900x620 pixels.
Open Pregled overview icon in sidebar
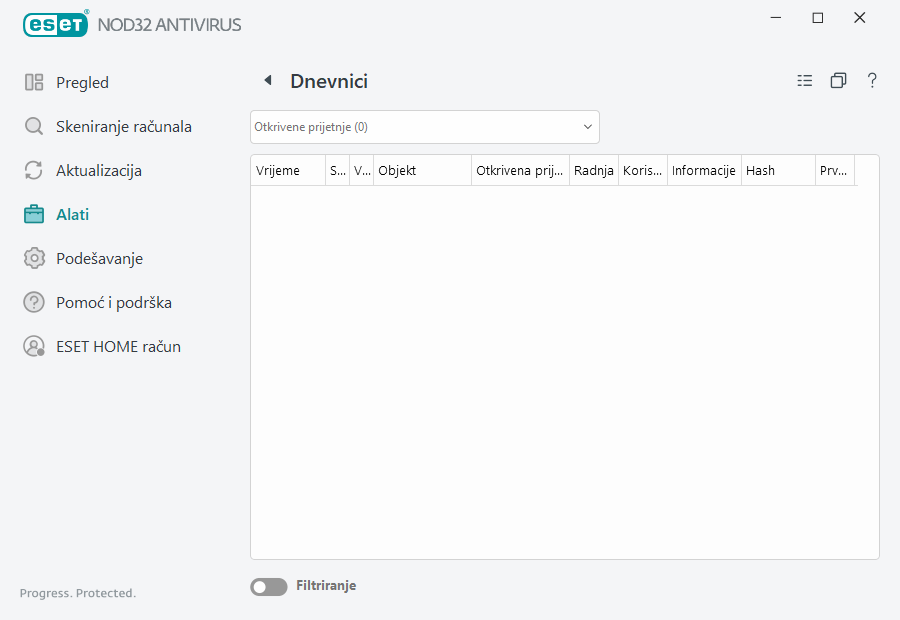click(35, 82)
